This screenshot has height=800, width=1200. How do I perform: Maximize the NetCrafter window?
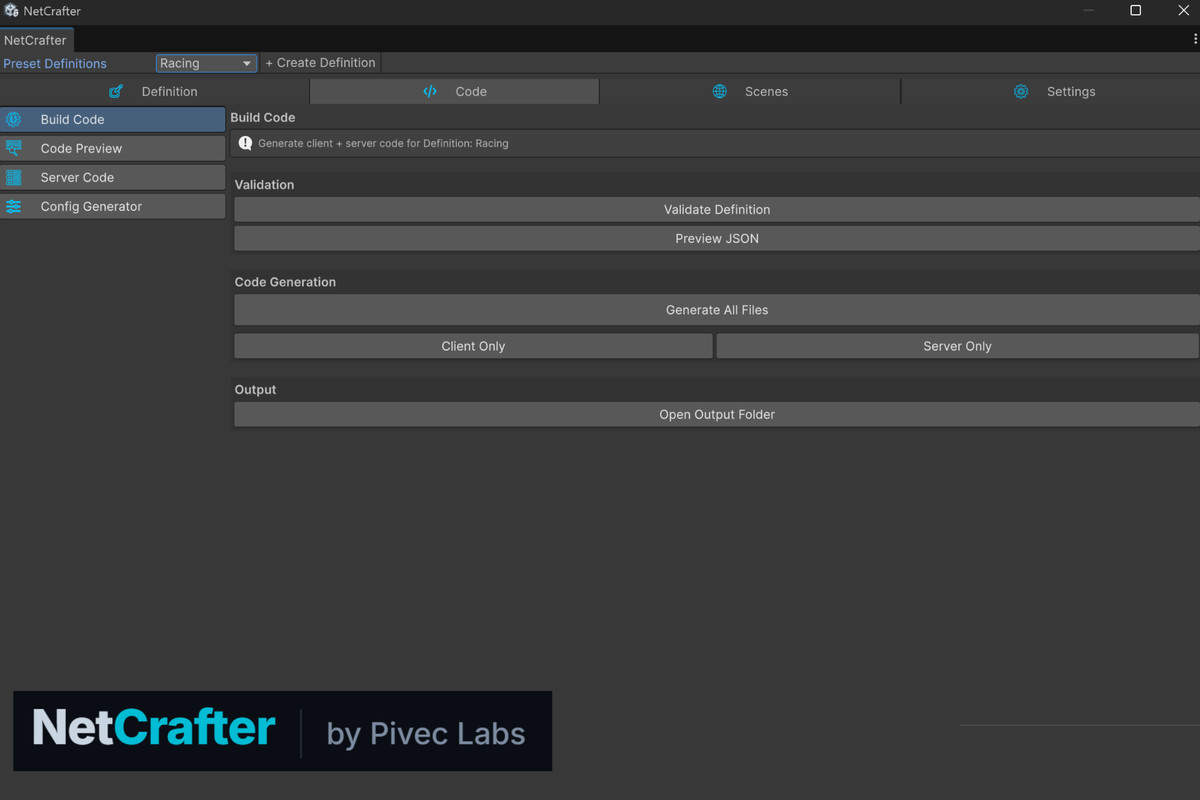click(x=1135, y=10)
